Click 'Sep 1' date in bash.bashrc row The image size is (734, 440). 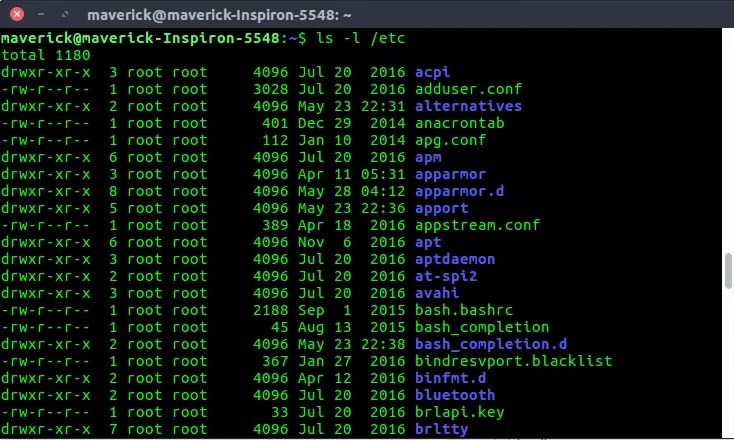(x=324, y=310)
